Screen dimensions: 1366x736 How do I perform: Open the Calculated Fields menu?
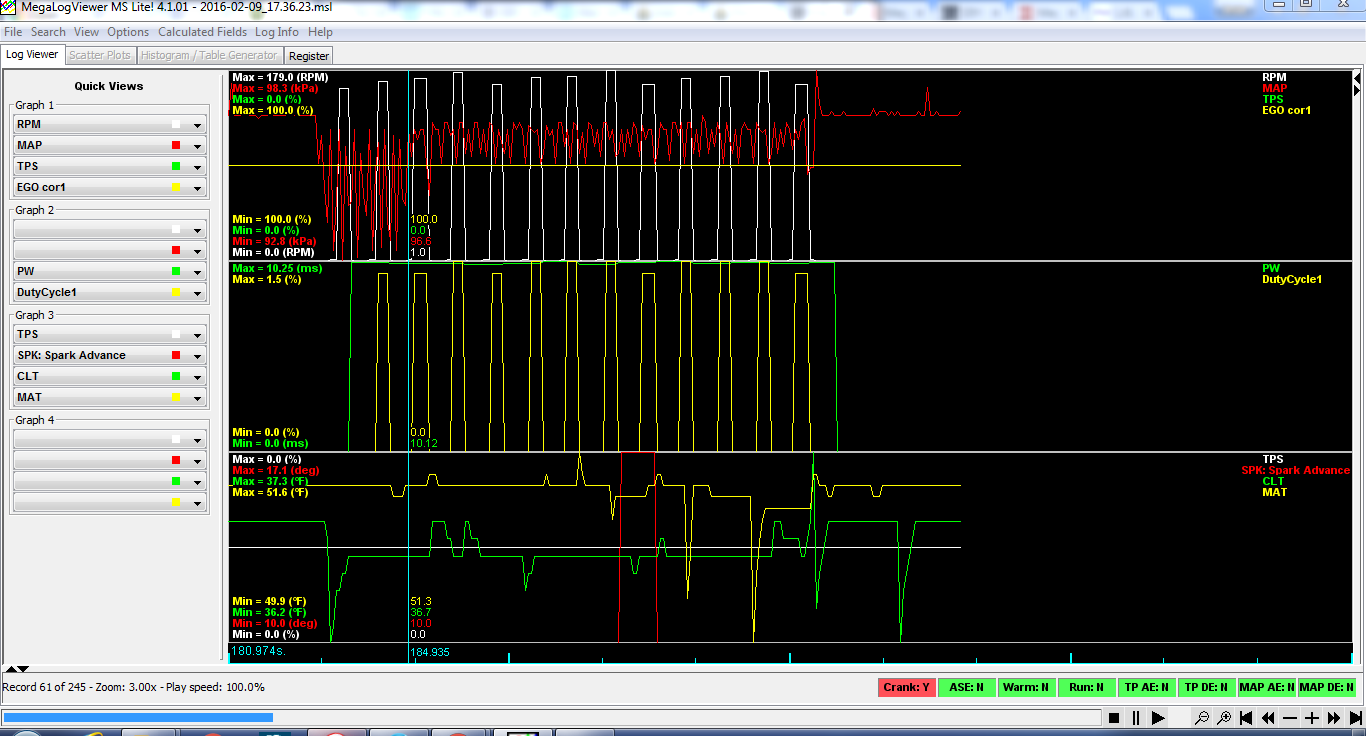pos(203,32)
